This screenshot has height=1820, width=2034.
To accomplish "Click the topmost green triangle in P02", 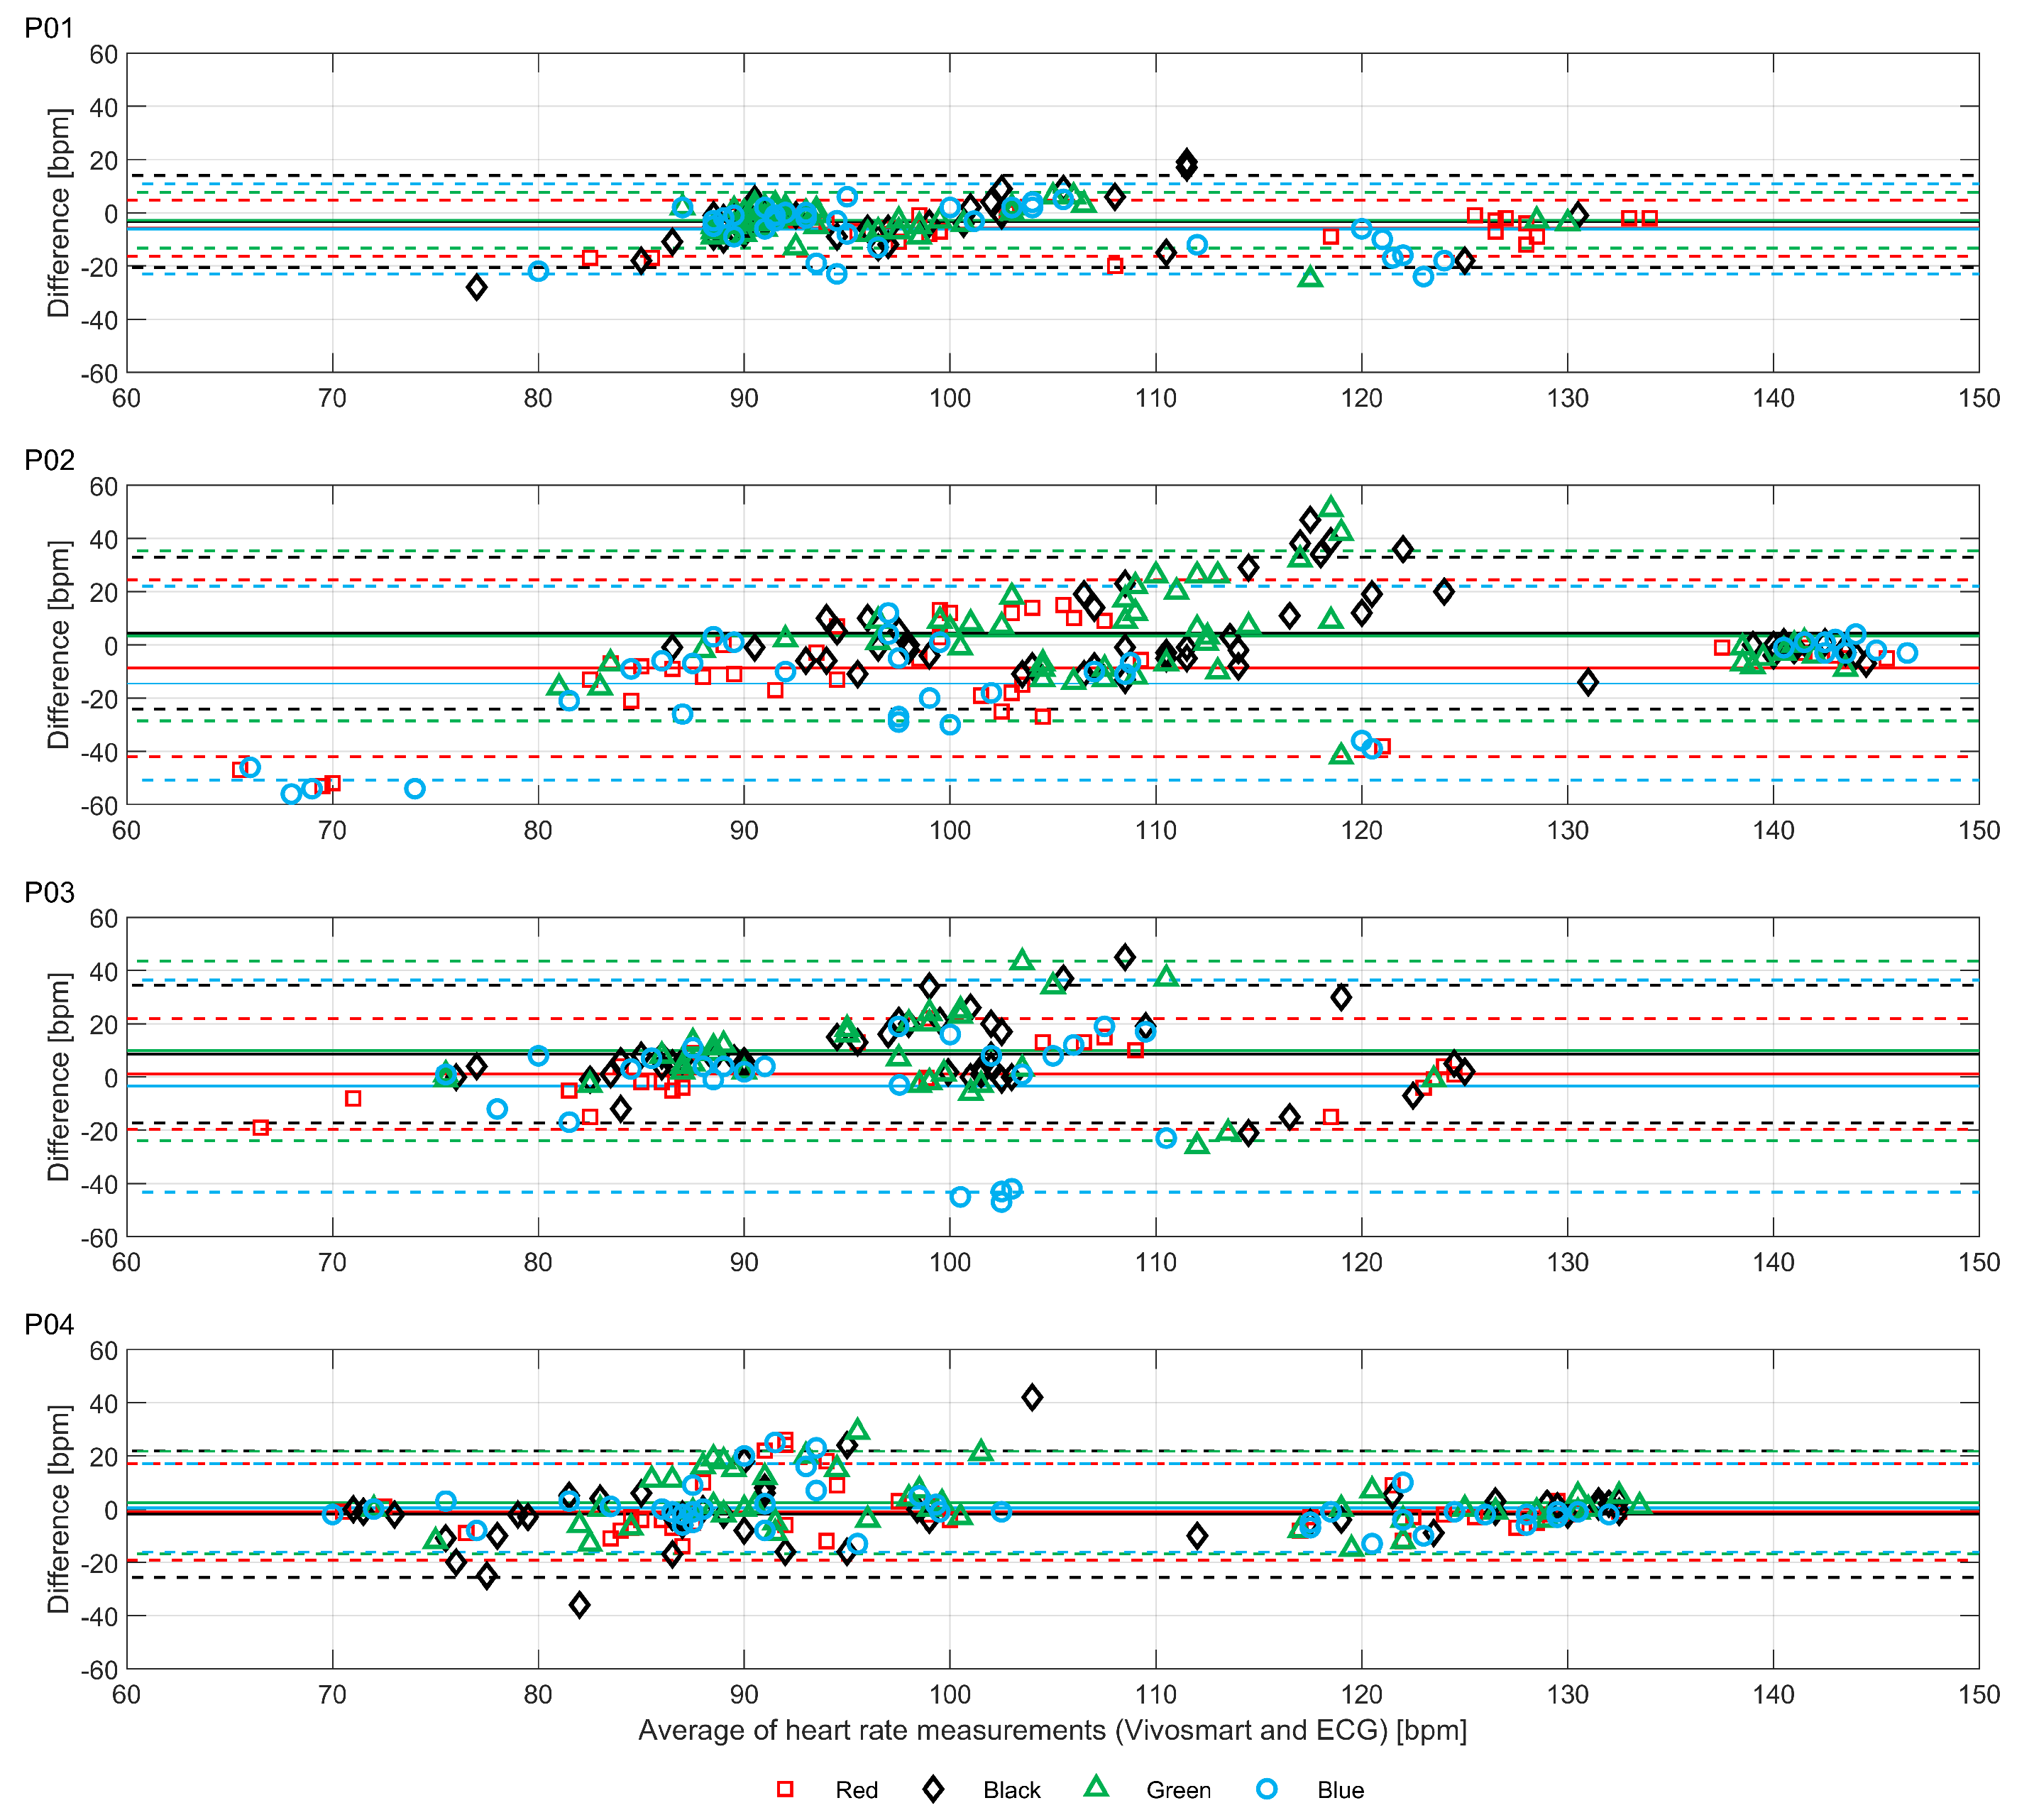I will click(x=1331, y=508).
